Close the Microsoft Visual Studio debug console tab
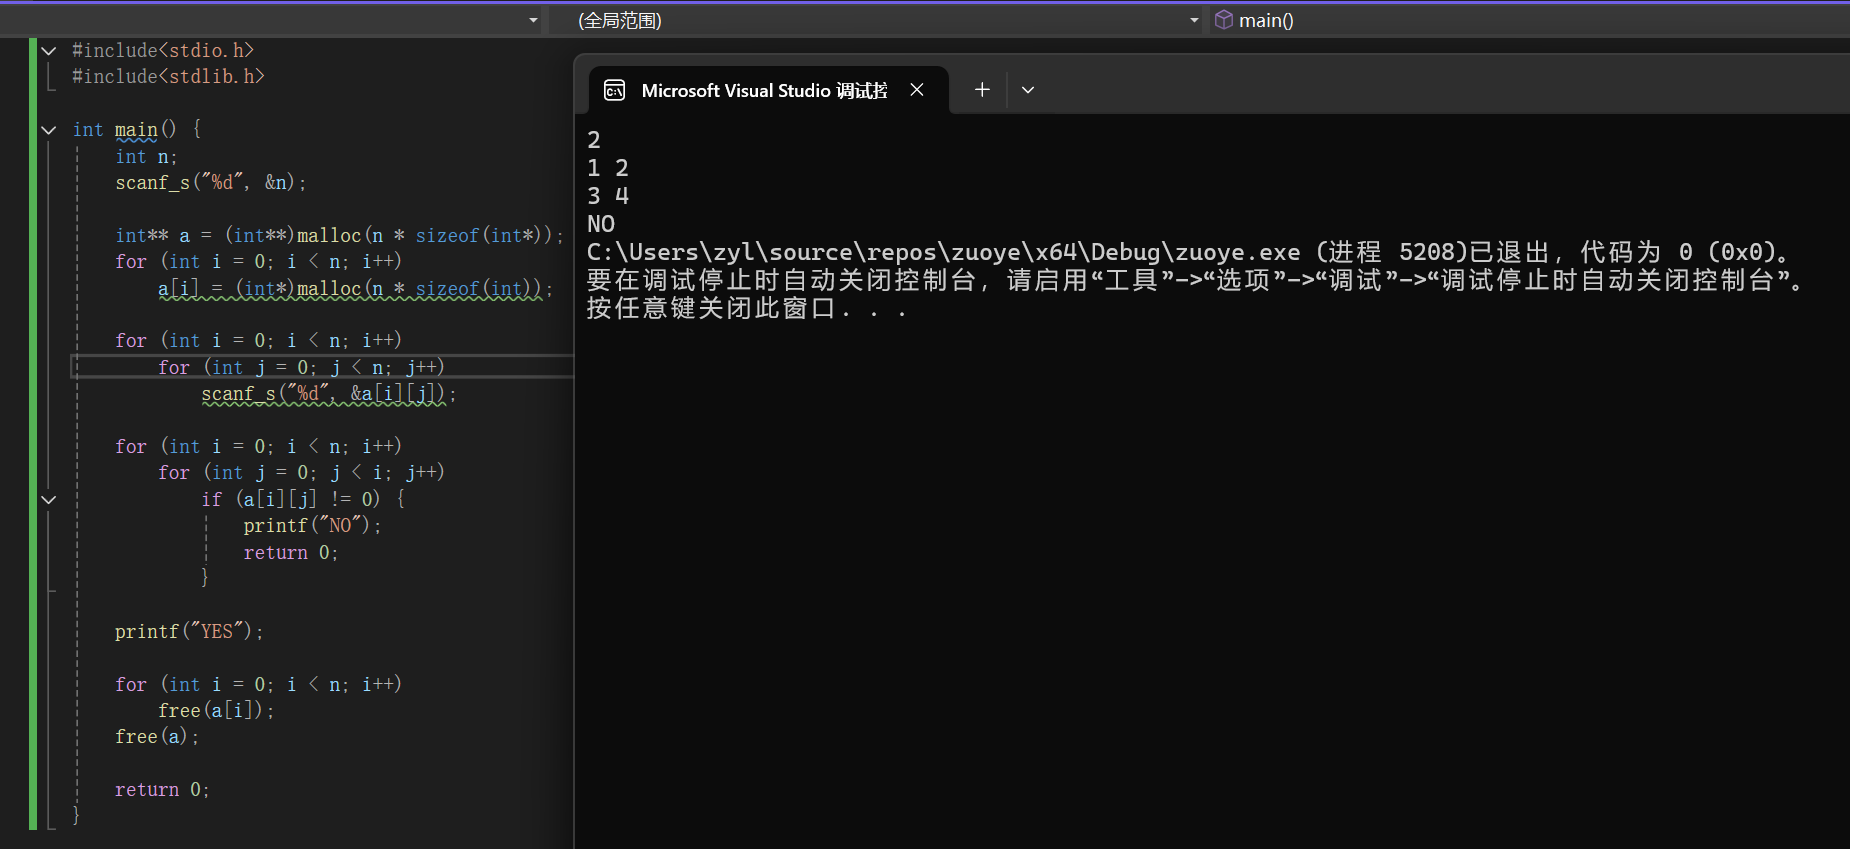The image size is (1850, 849). click(917, 90)
